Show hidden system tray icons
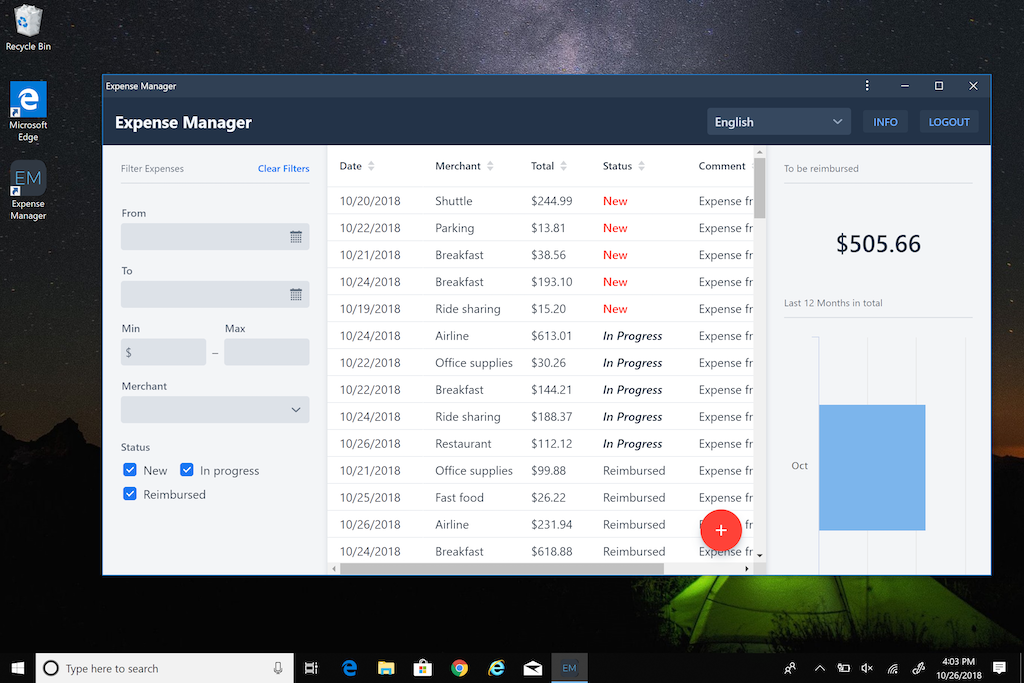The width and height of the screenshot is (1024, 683). [820, 668]
